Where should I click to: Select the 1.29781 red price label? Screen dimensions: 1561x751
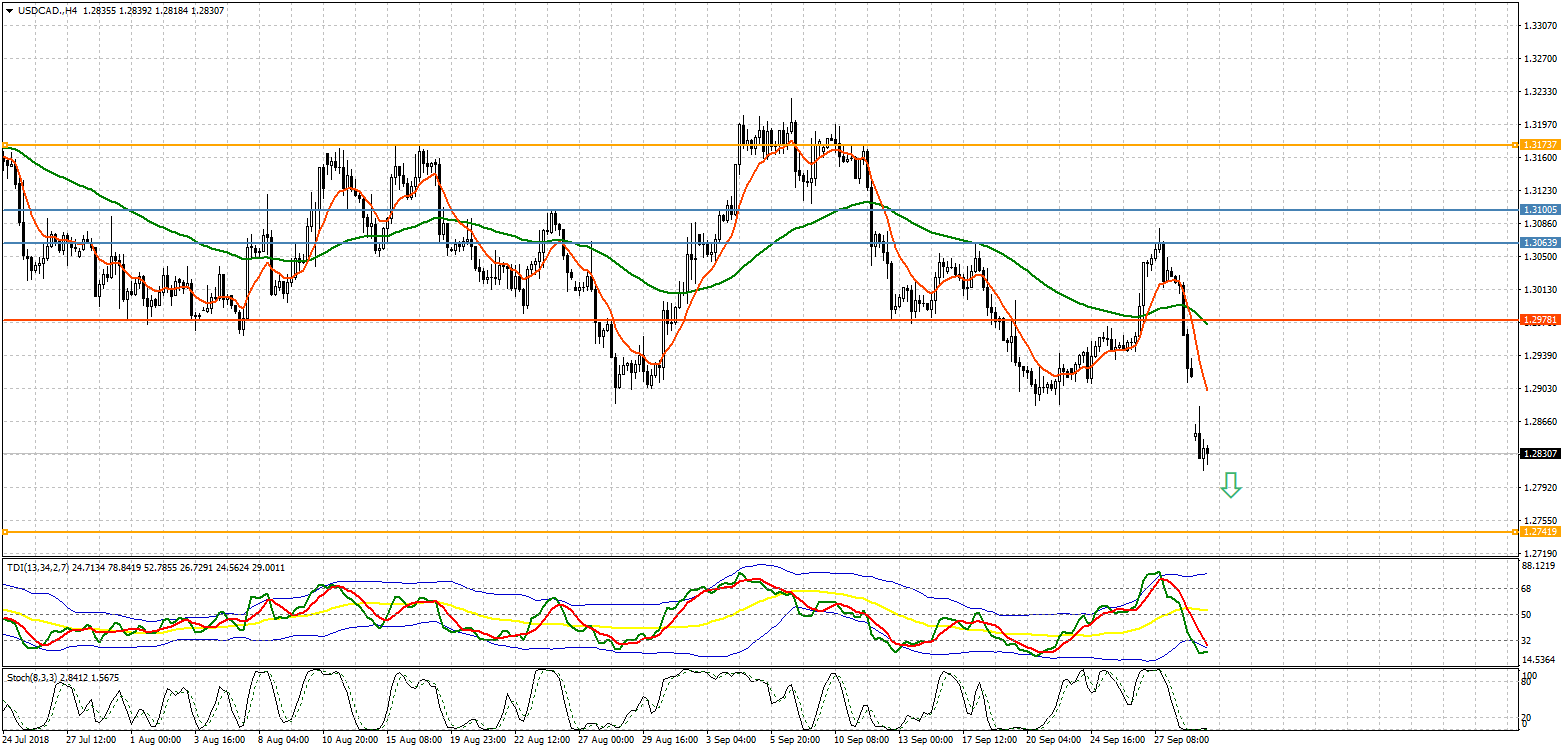(1539, 320)
